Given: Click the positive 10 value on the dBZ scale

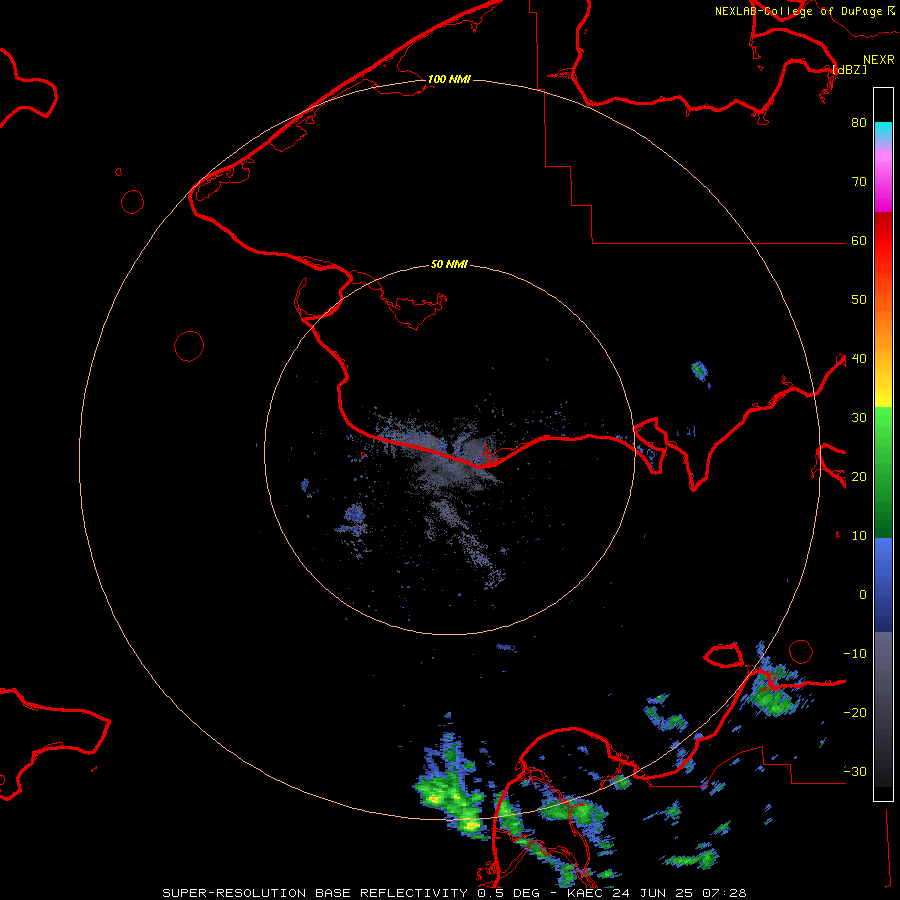Looking at the screenshot, I should [859, 536].
